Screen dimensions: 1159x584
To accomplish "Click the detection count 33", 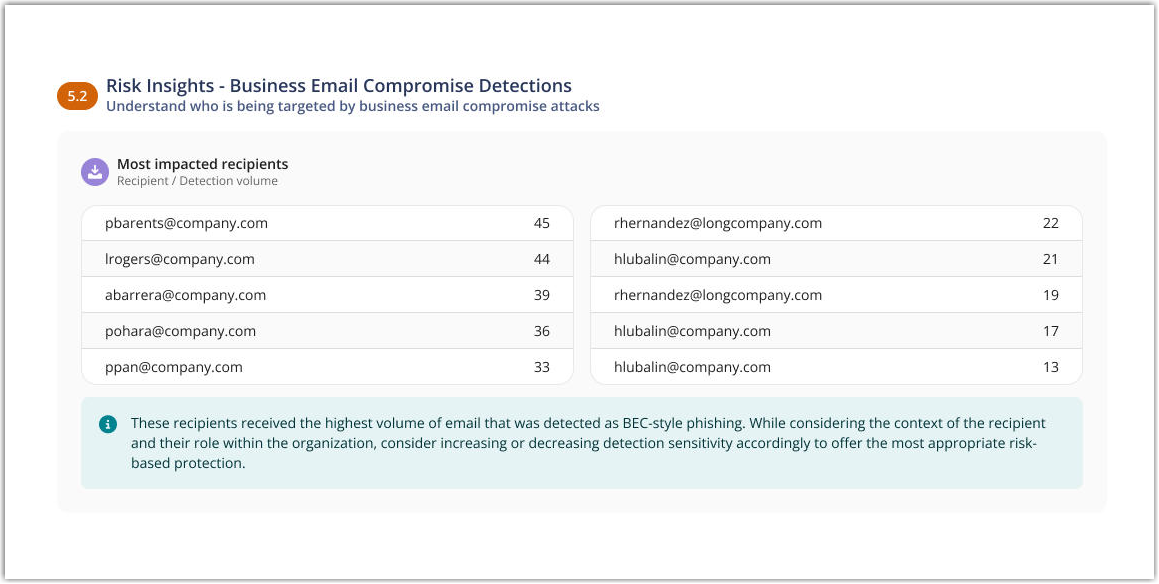I will tap(542, 367).
